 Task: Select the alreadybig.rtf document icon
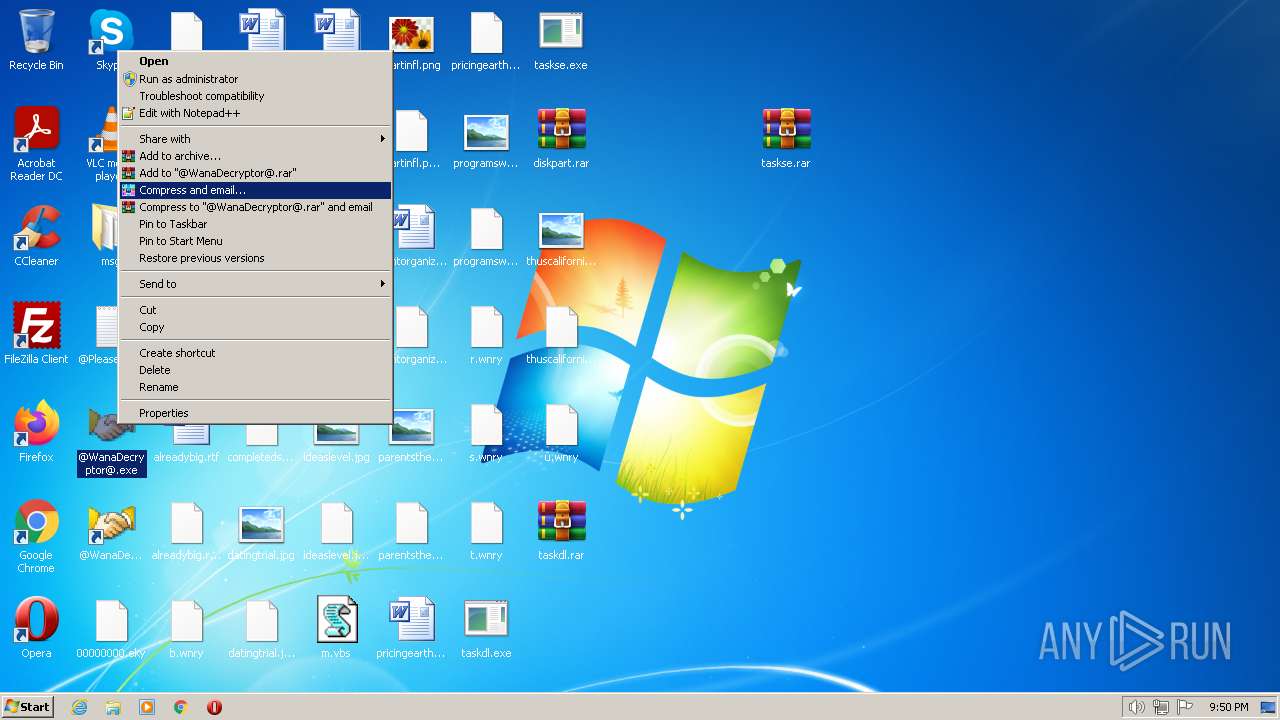coord(186,443)
